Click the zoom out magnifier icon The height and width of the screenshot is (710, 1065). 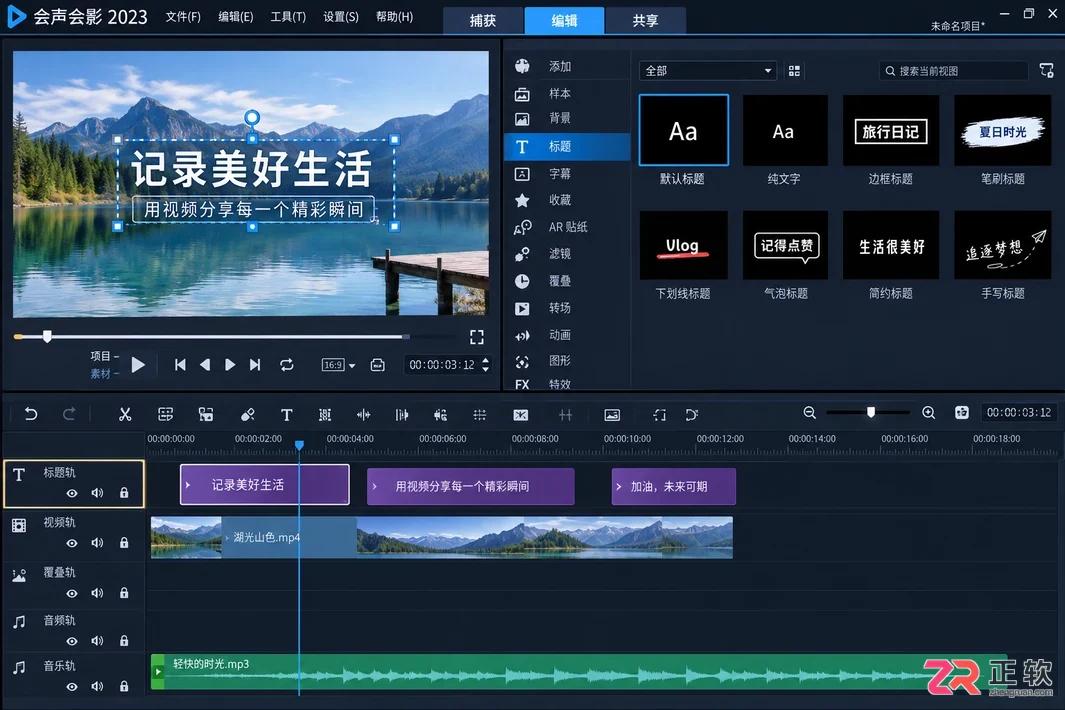click(810, 412)
